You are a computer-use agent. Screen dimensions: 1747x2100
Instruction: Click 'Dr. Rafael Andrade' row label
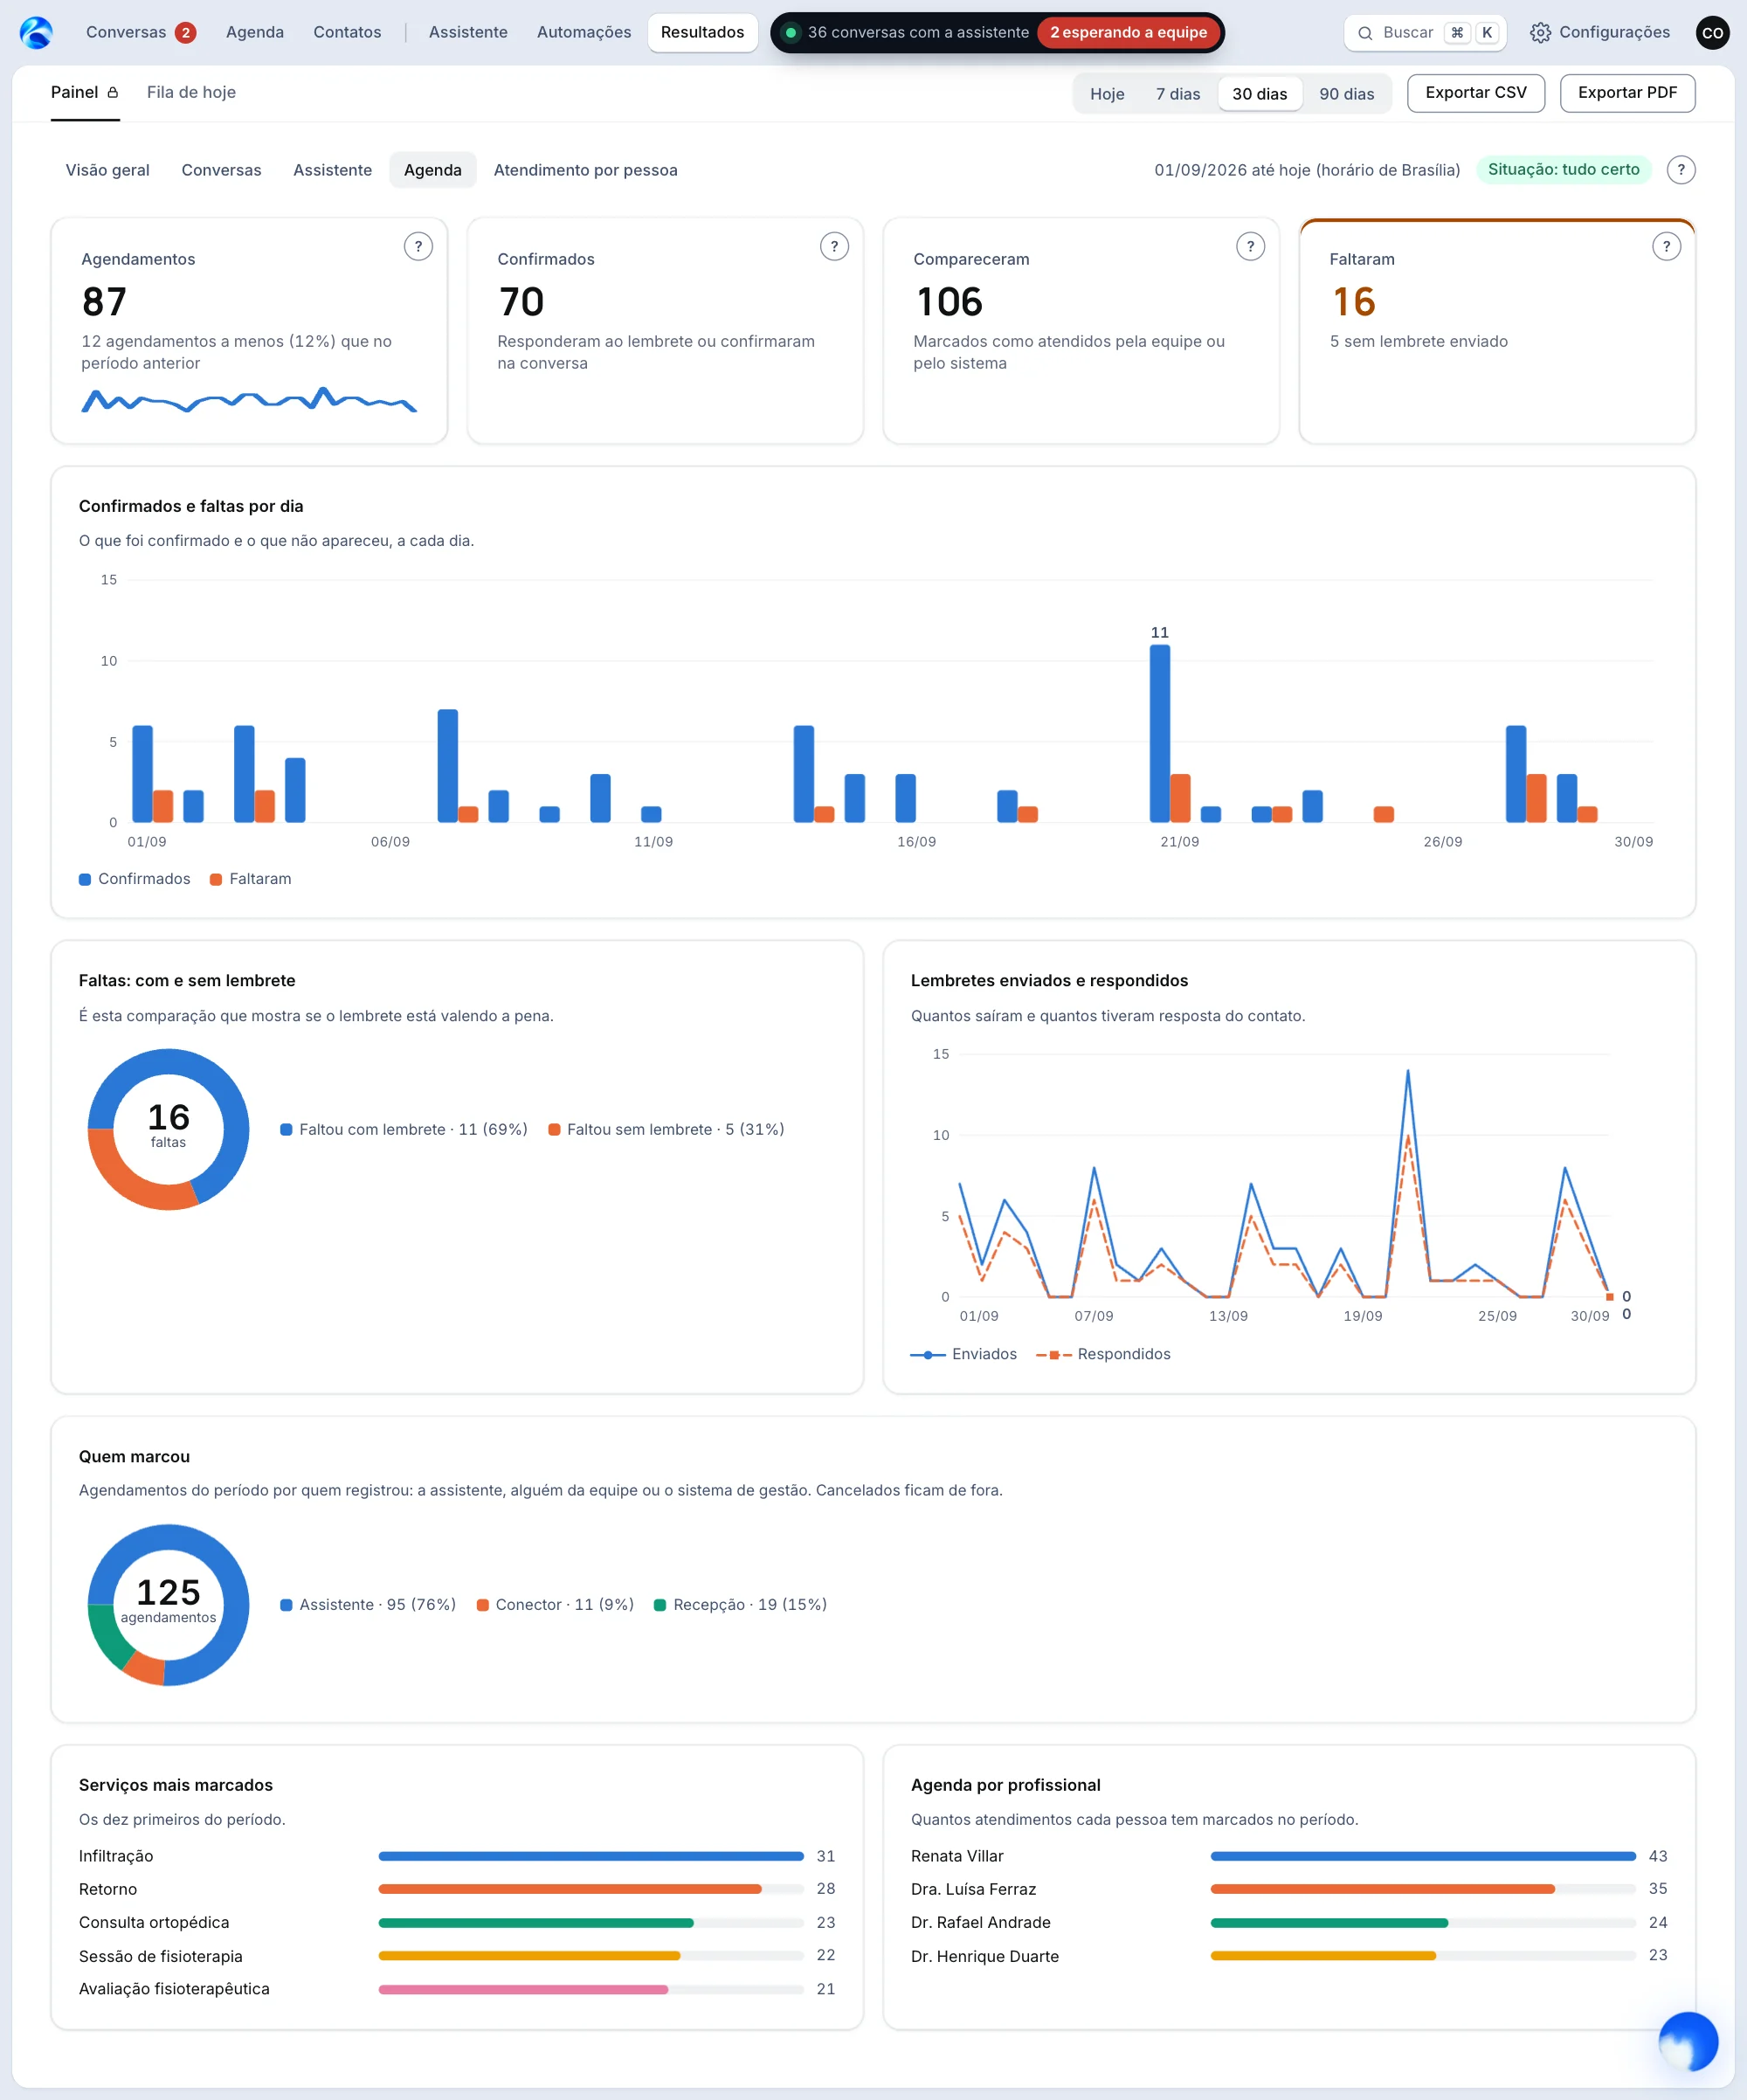click(x=981, y=1922)
